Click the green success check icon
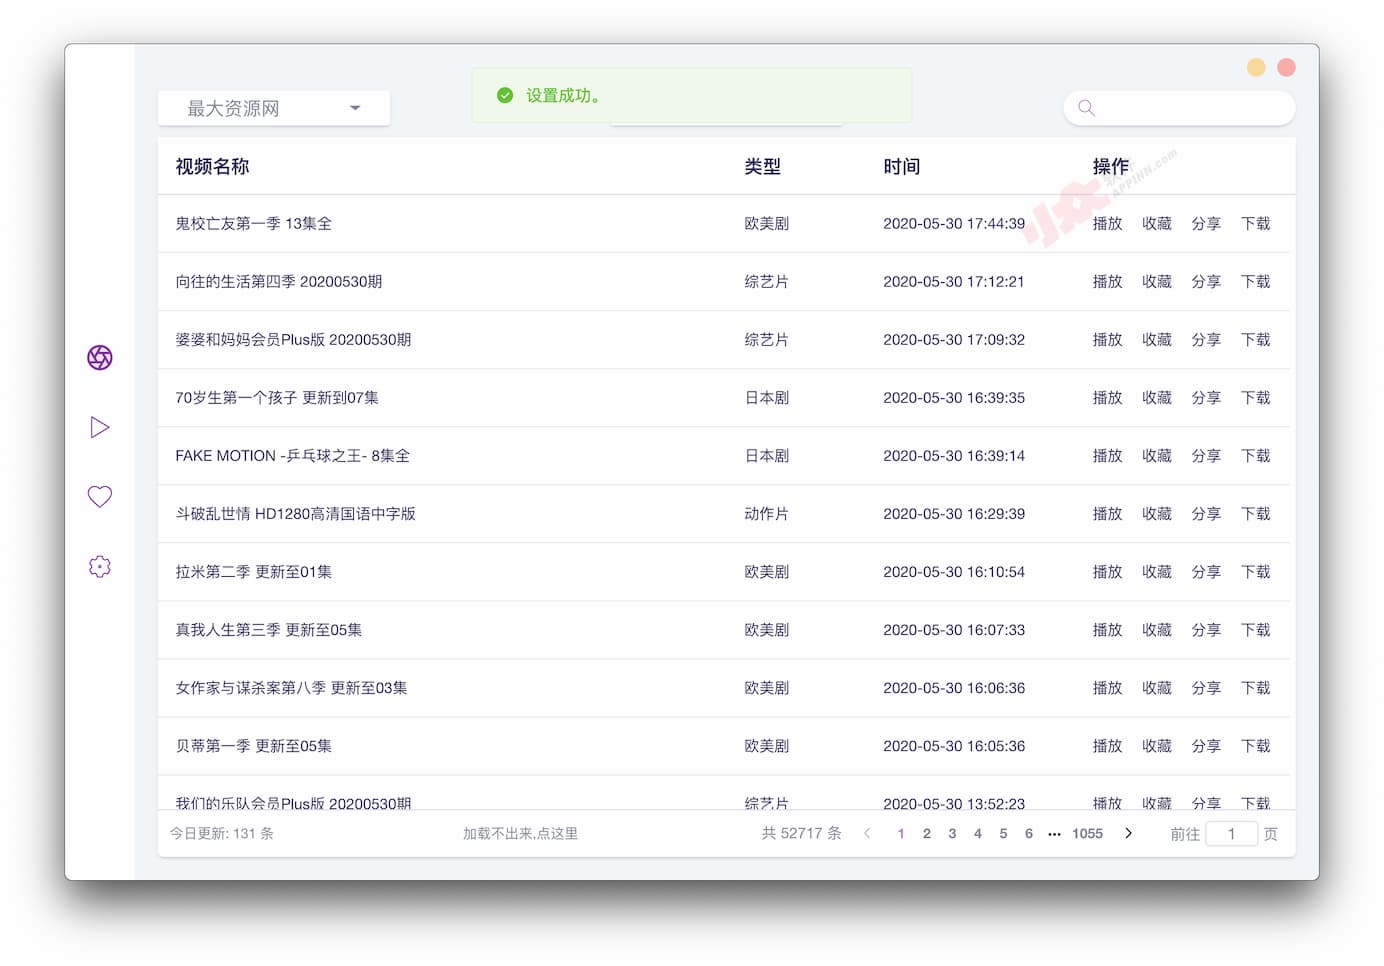 505,95
